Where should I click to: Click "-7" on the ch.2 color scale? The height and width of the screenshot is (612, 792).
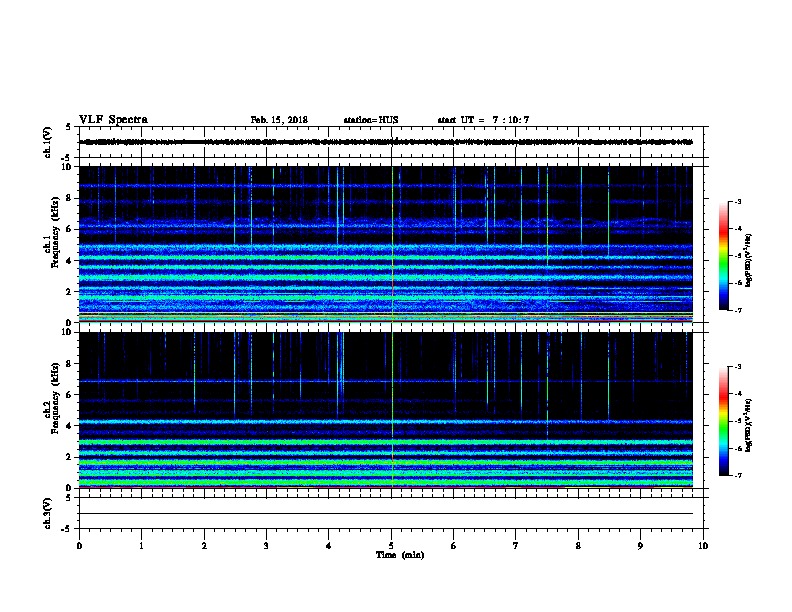pyautogui.click(x=737, y=476)
